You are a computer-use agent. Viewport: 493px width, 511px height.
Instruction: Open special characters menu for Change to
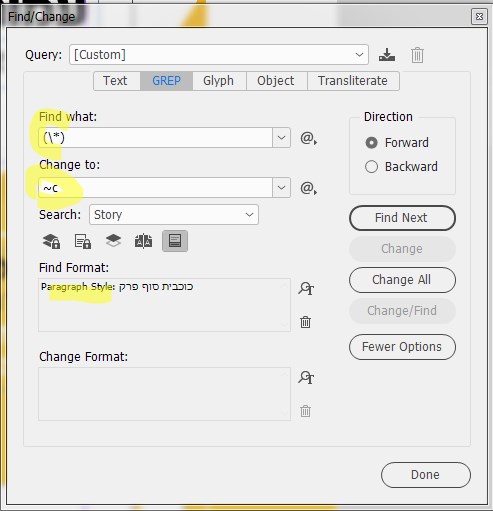pyautogui.click(x=308, y=188)
